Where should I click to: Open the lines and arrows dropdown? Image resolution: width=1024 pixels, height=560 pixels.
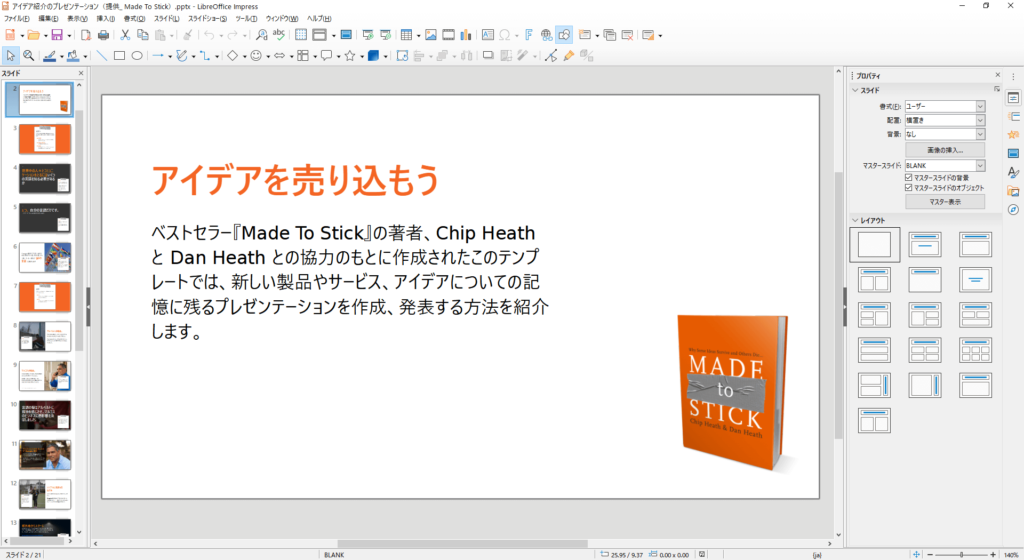click(x=170, y=56)
